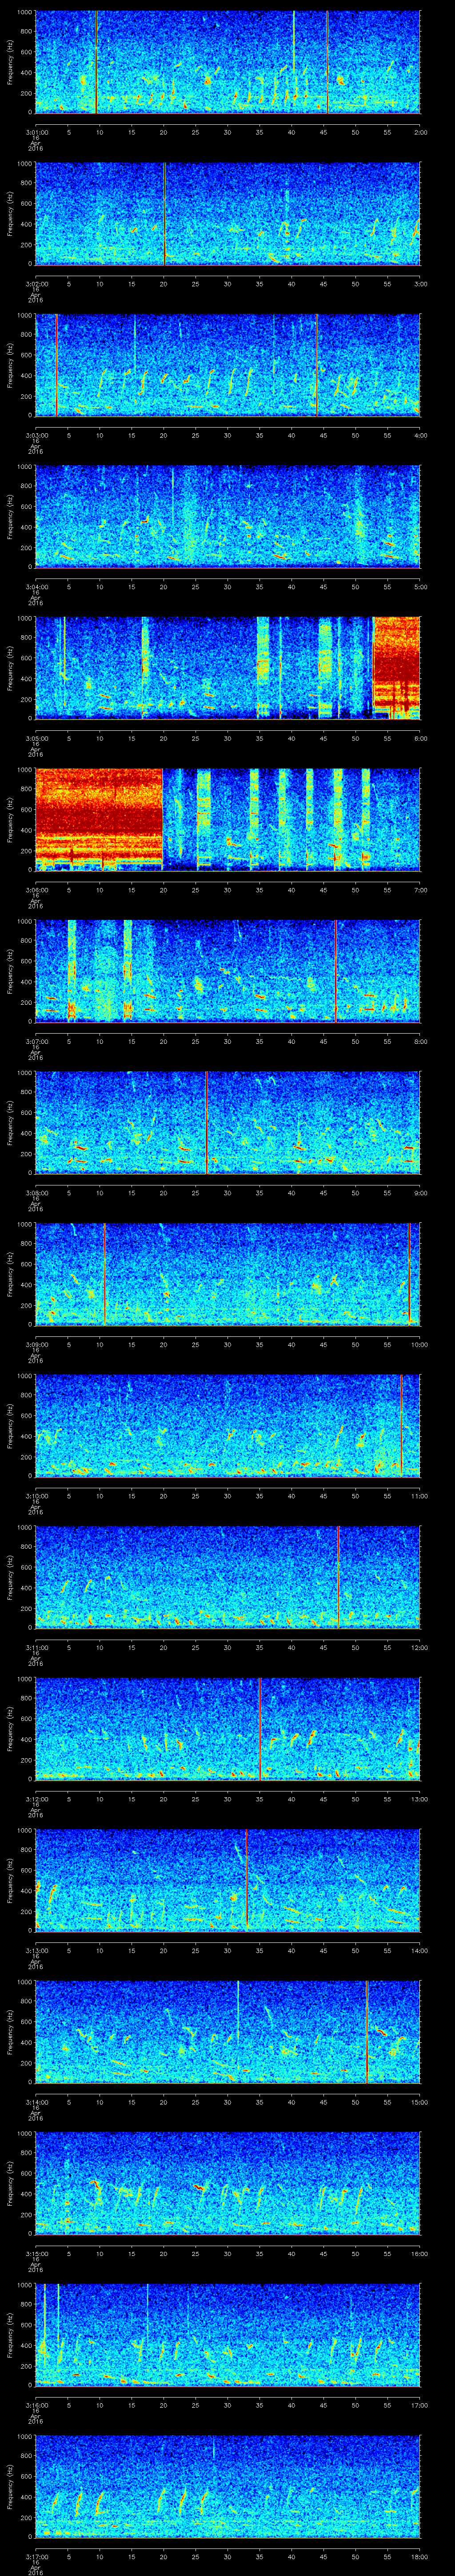Click the 3:05:00 start time label

pos(36,738)
